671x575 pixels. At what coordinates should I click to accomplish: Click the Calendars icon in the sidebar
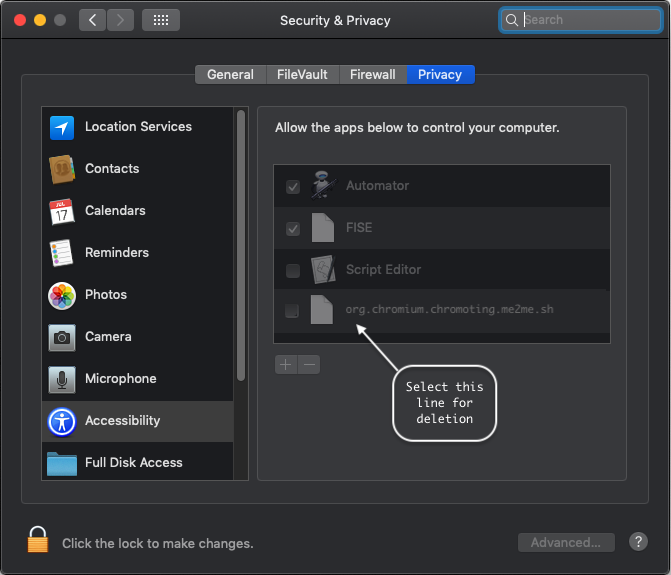pyautogui.click(x=62, y=211)
